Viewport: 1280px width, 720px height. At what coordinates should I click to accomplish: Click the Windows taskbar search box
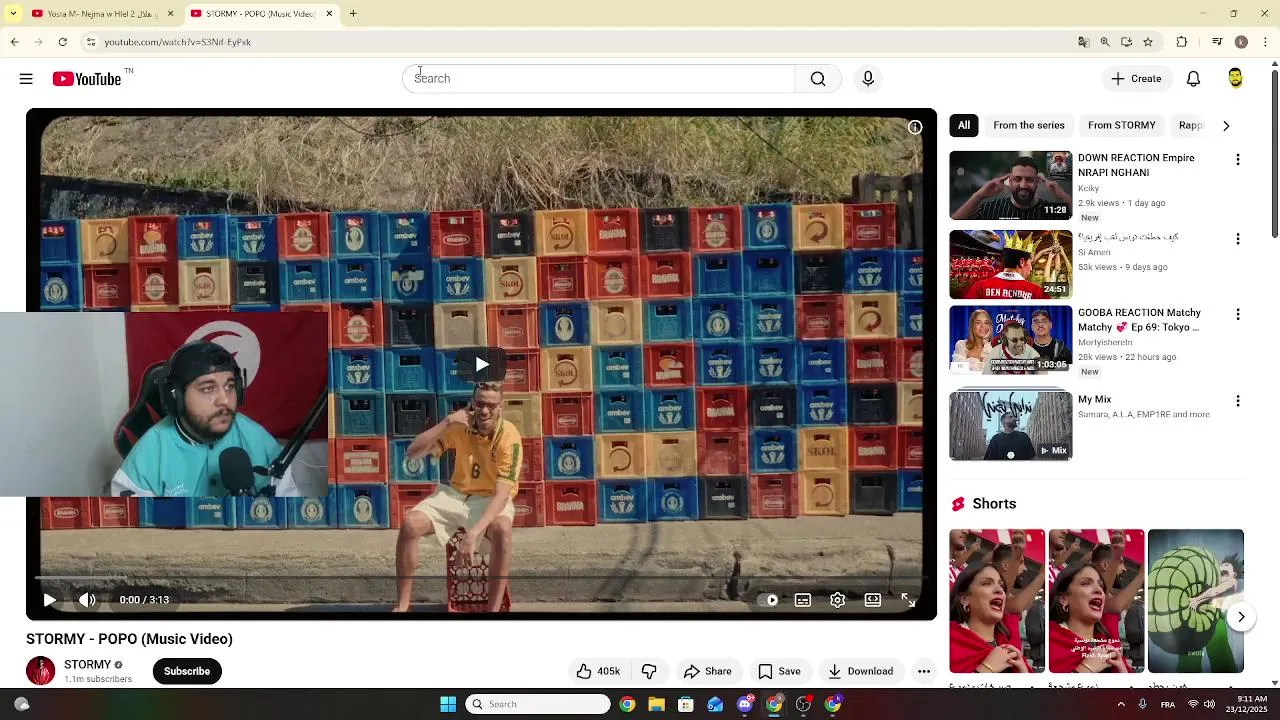[538, 704]
